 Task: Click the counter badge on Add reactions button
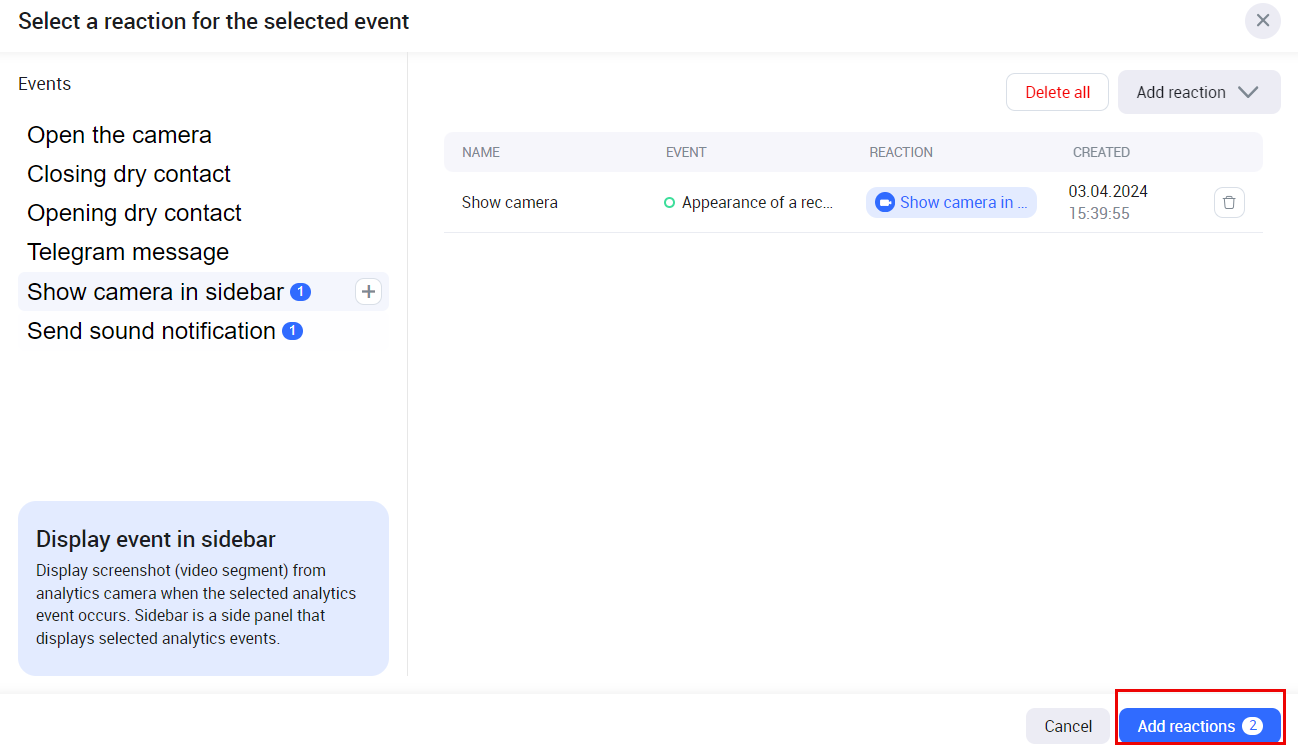(1252, 726)
